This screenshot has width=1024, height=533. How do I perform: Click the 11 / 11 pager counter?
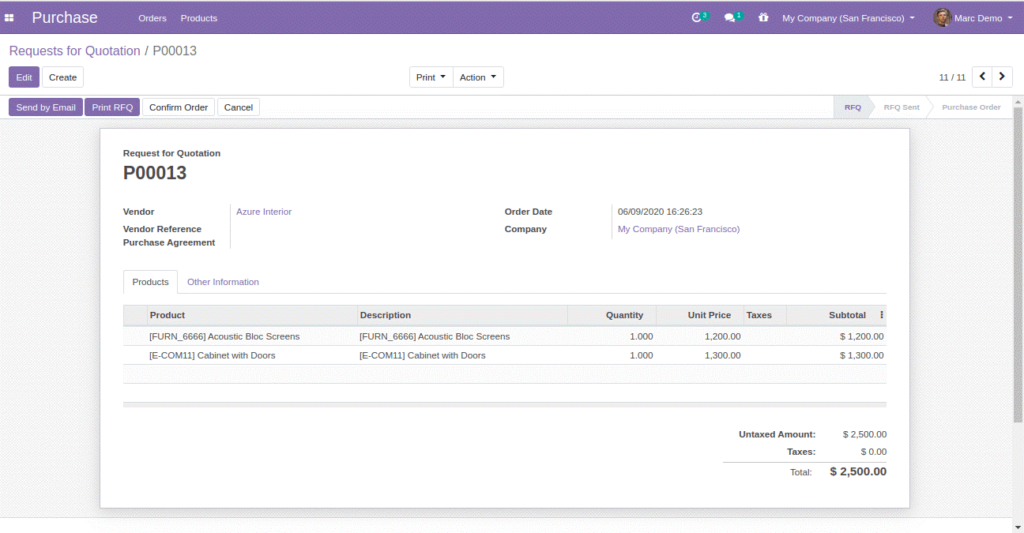(952, 77)
